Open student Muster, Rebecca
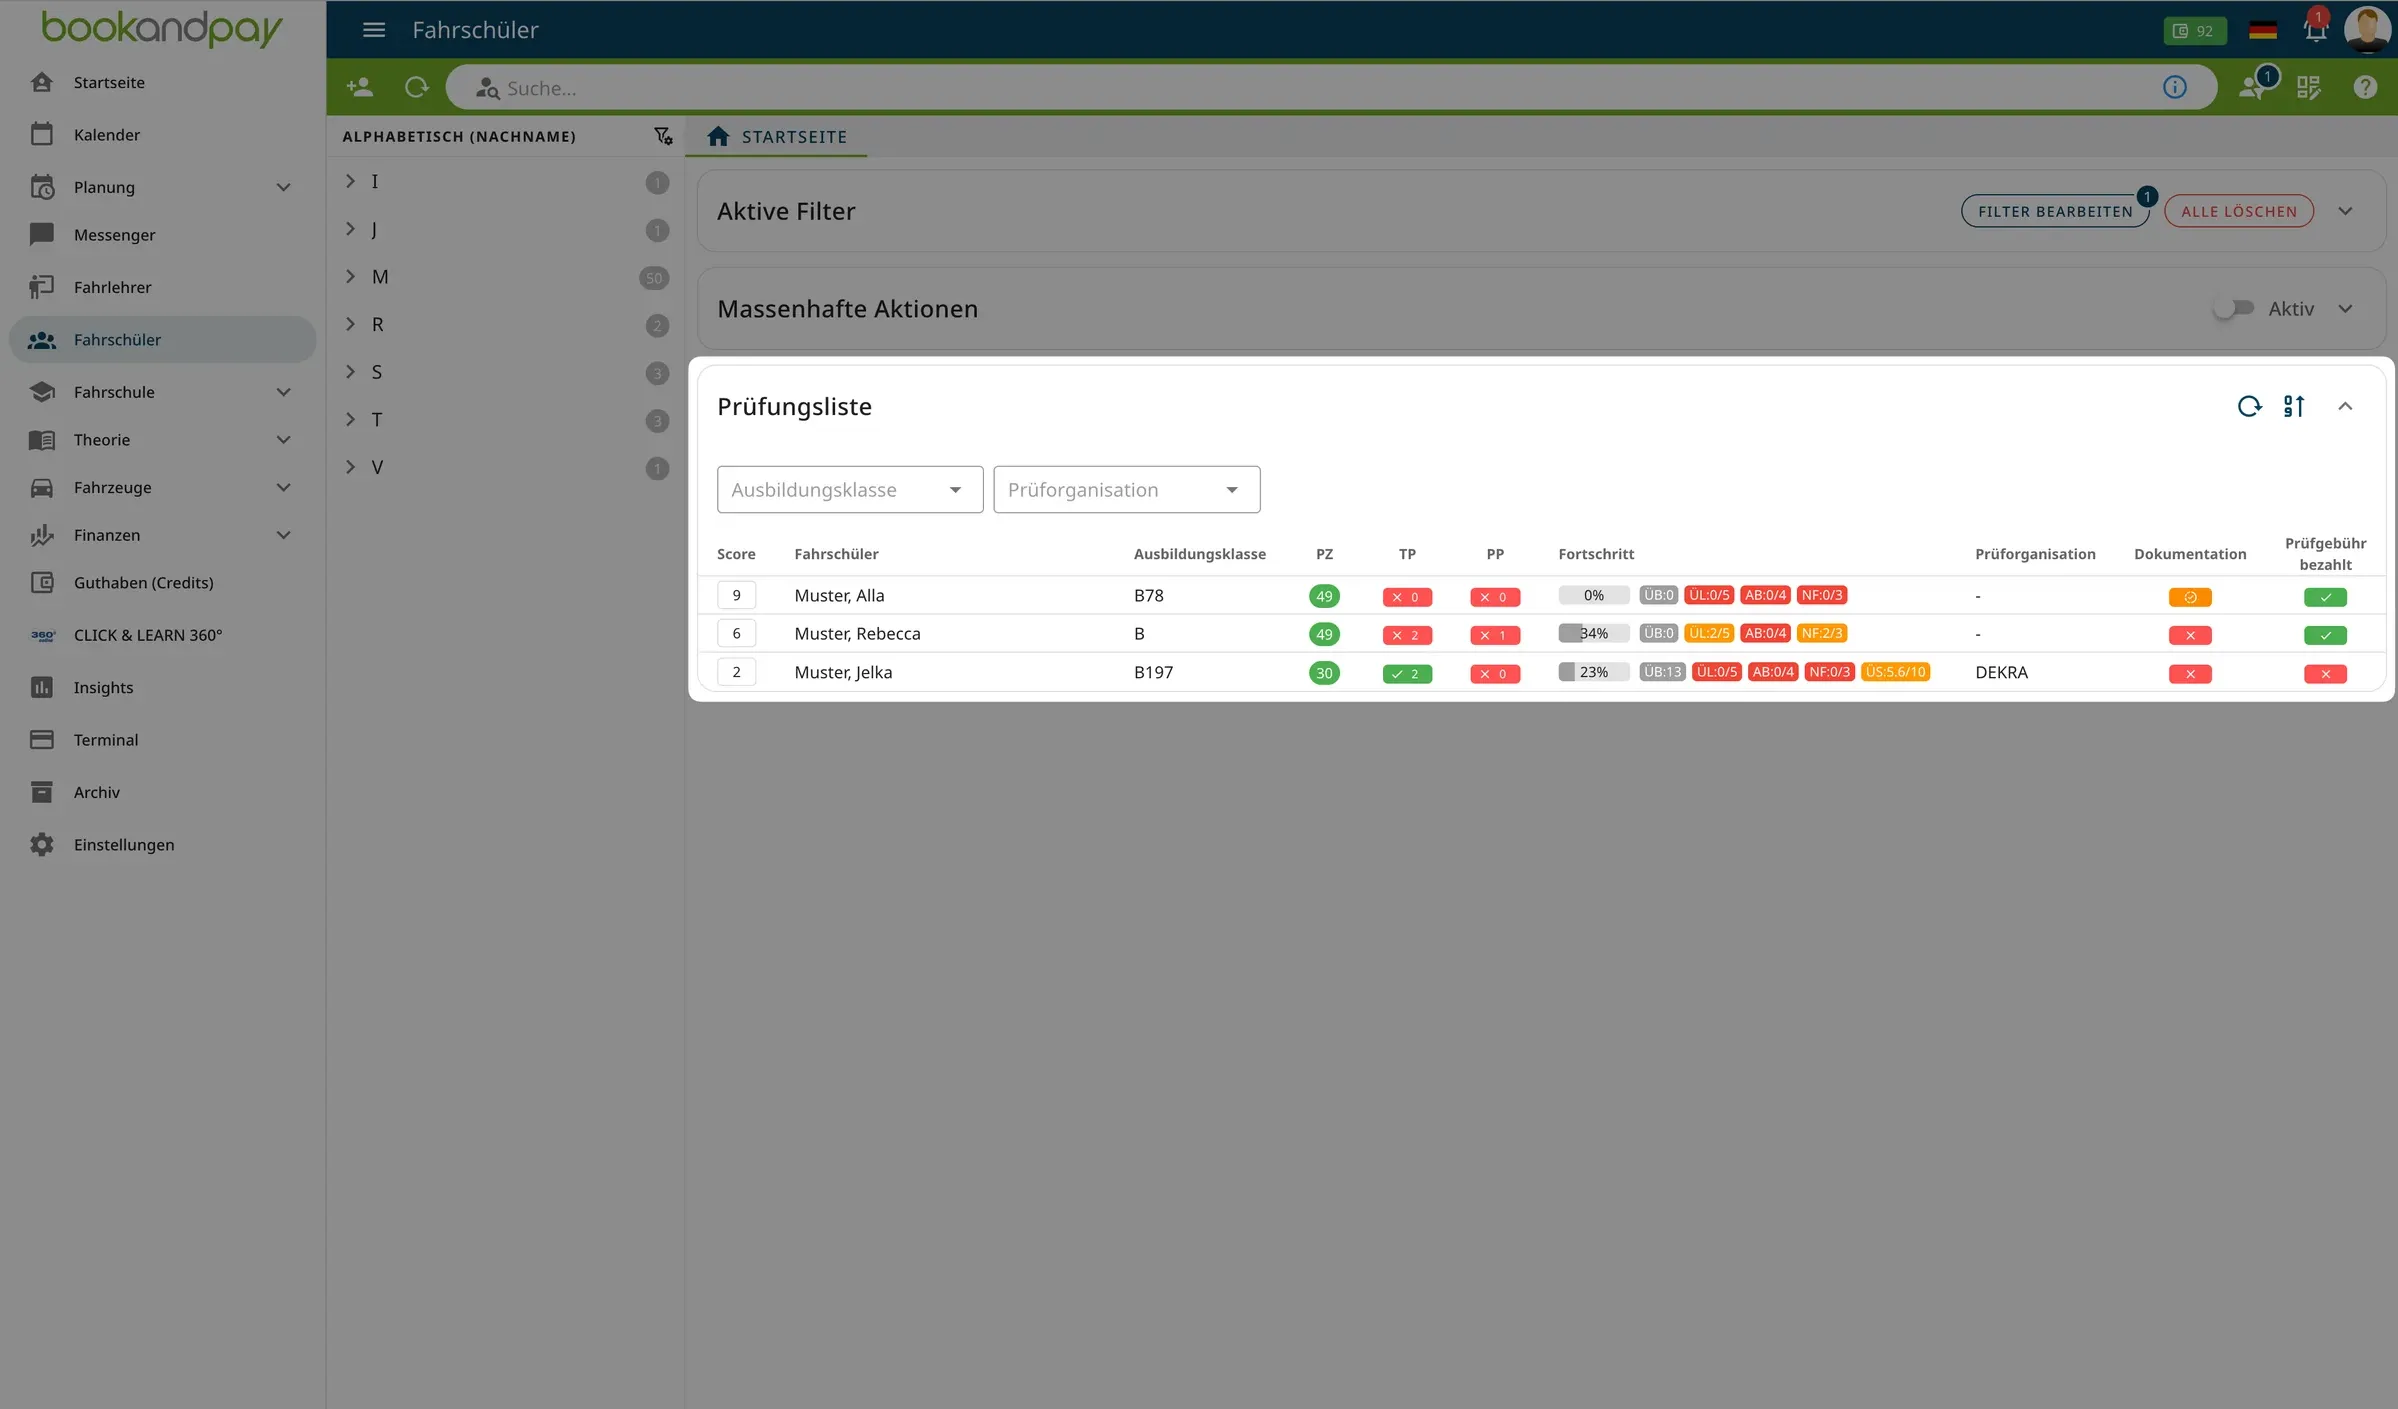The width and height of the screenshot is (2398, 1409). coord(857,633)
